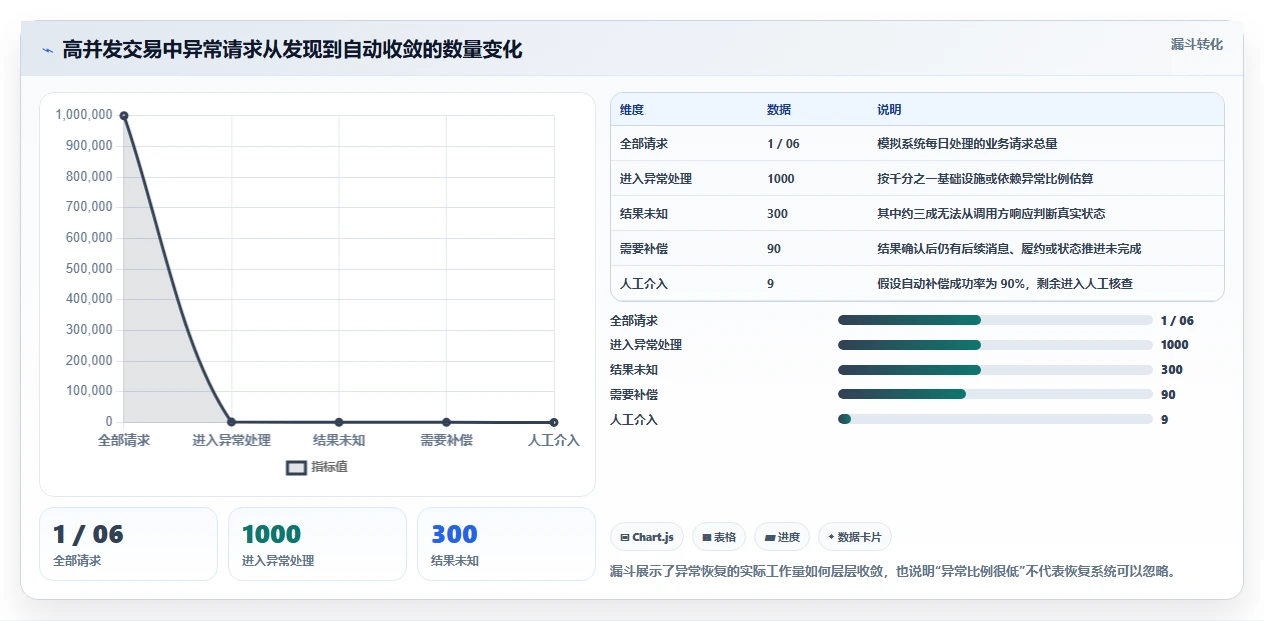Viewport: 1264px width, 621px height.
Task: Click the 人工介入 progress bar
Action: [995, 419]
